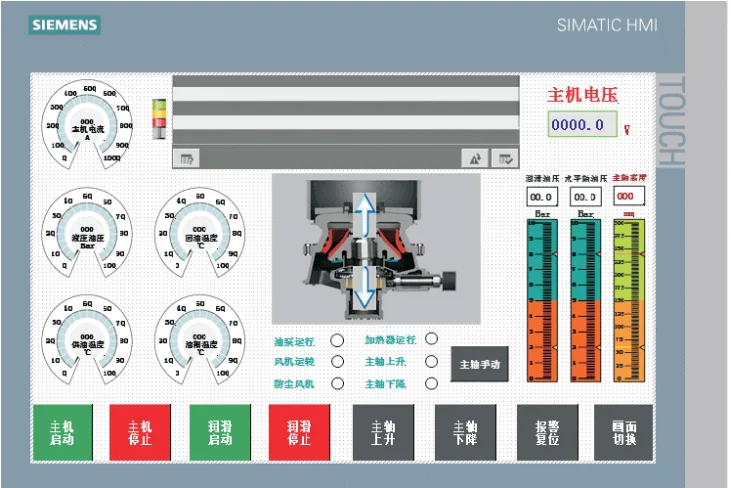Screen dimensions: 731x488
Task: Tap the 画面切换 screen switch button
Action: [624, 433]
